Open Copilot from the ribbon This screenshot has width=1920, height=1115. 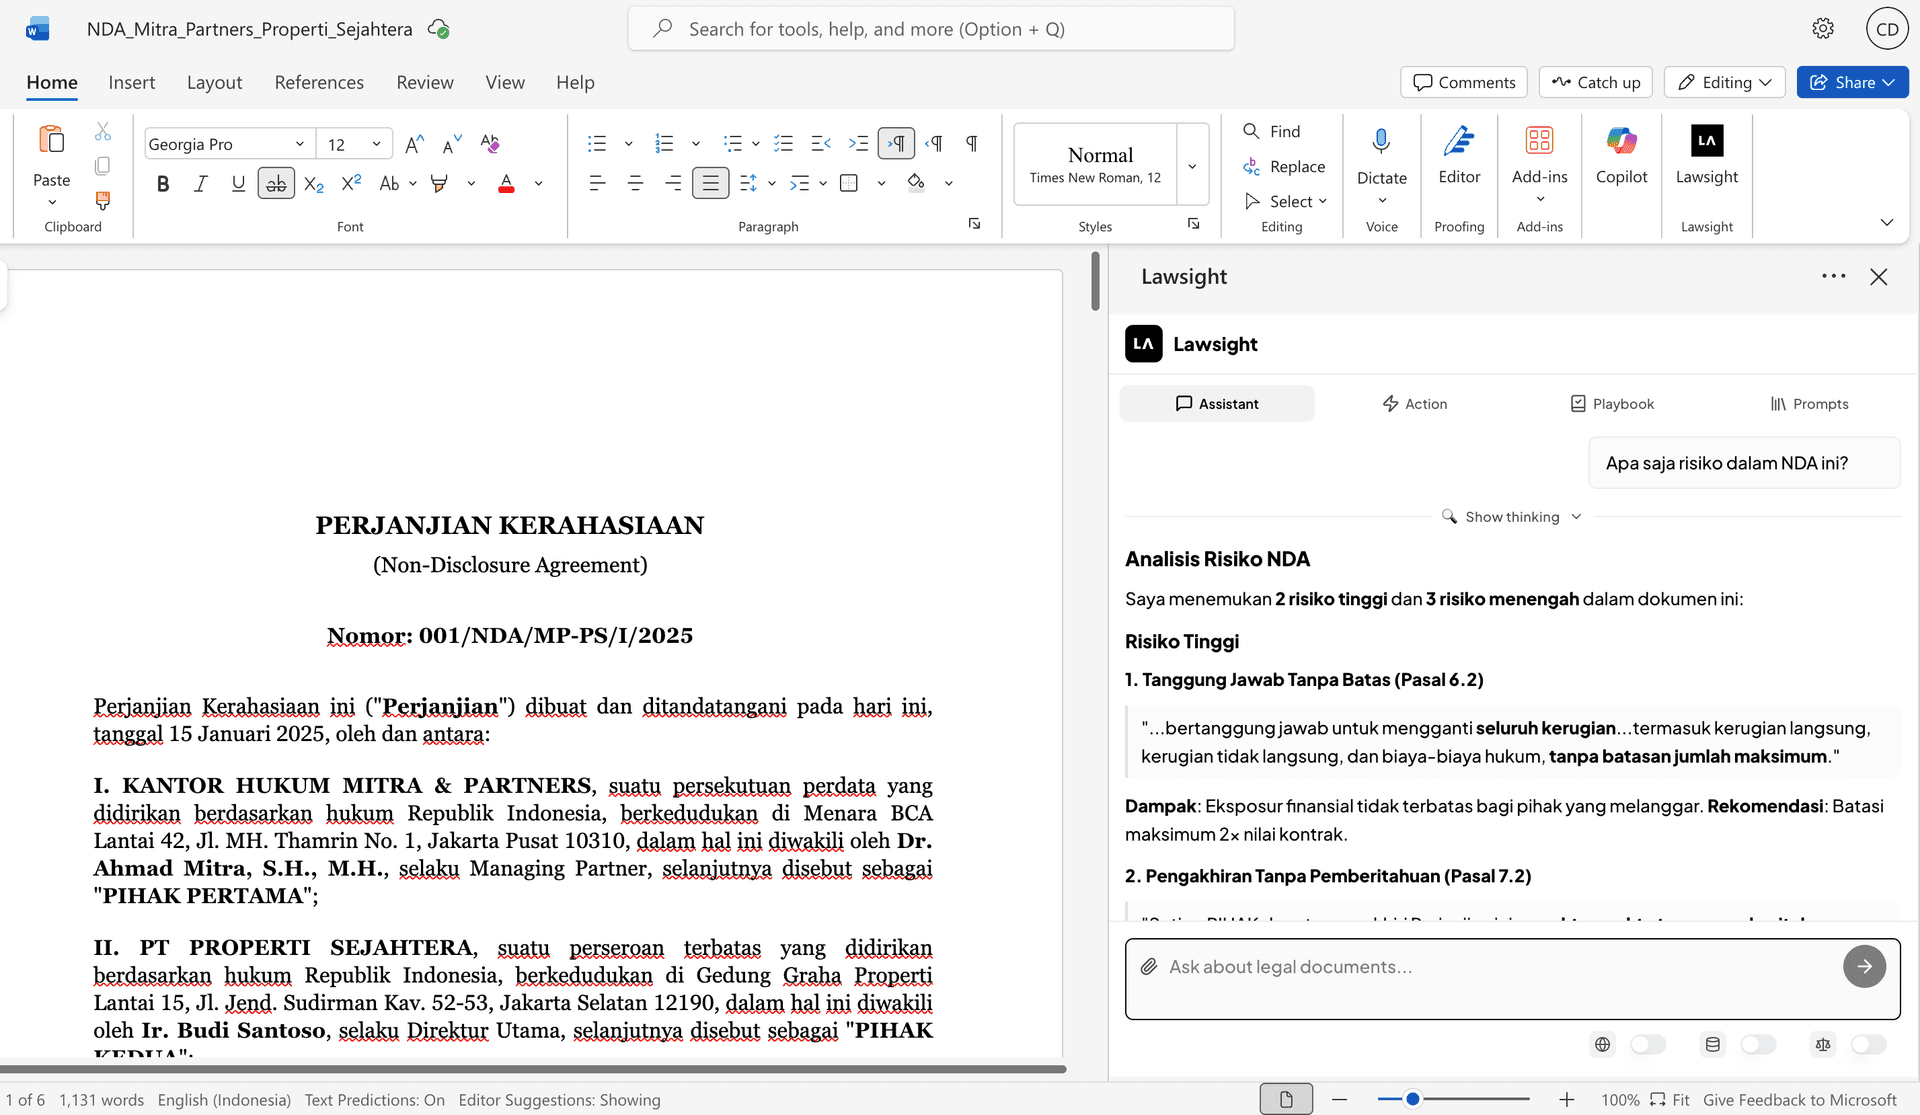coord(1621,160)
